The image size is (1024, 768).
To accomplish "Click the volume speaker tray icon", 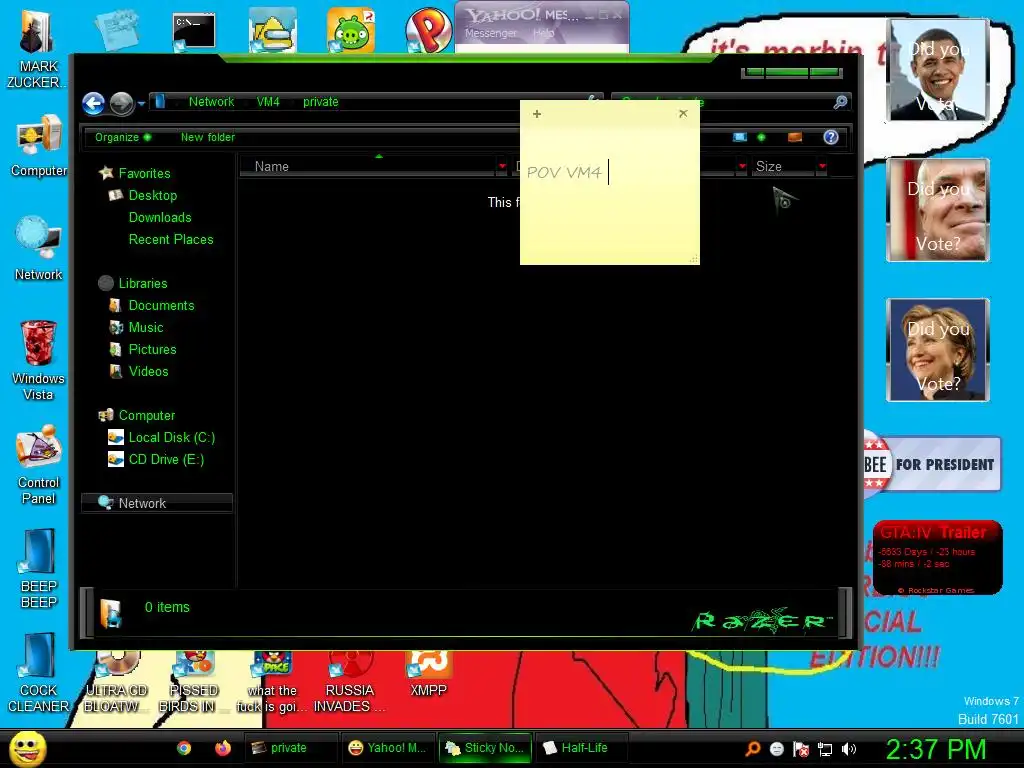I will tap(848, 749).
